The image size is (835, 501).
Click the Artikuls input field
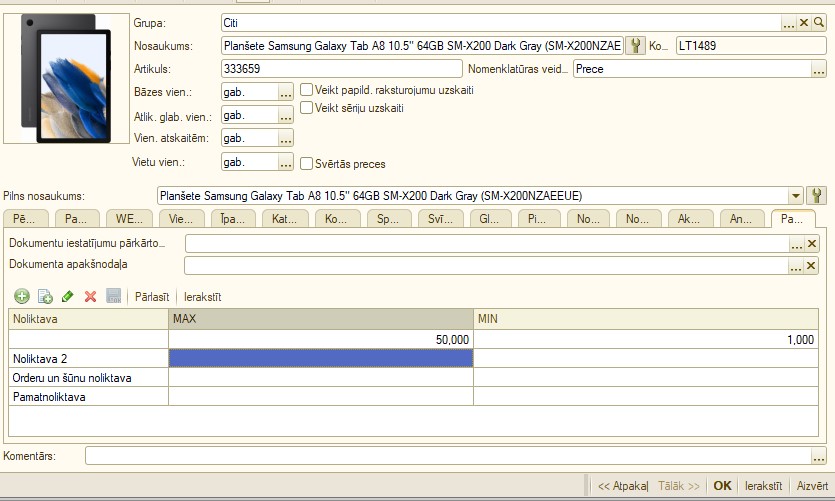pos(340,69)
